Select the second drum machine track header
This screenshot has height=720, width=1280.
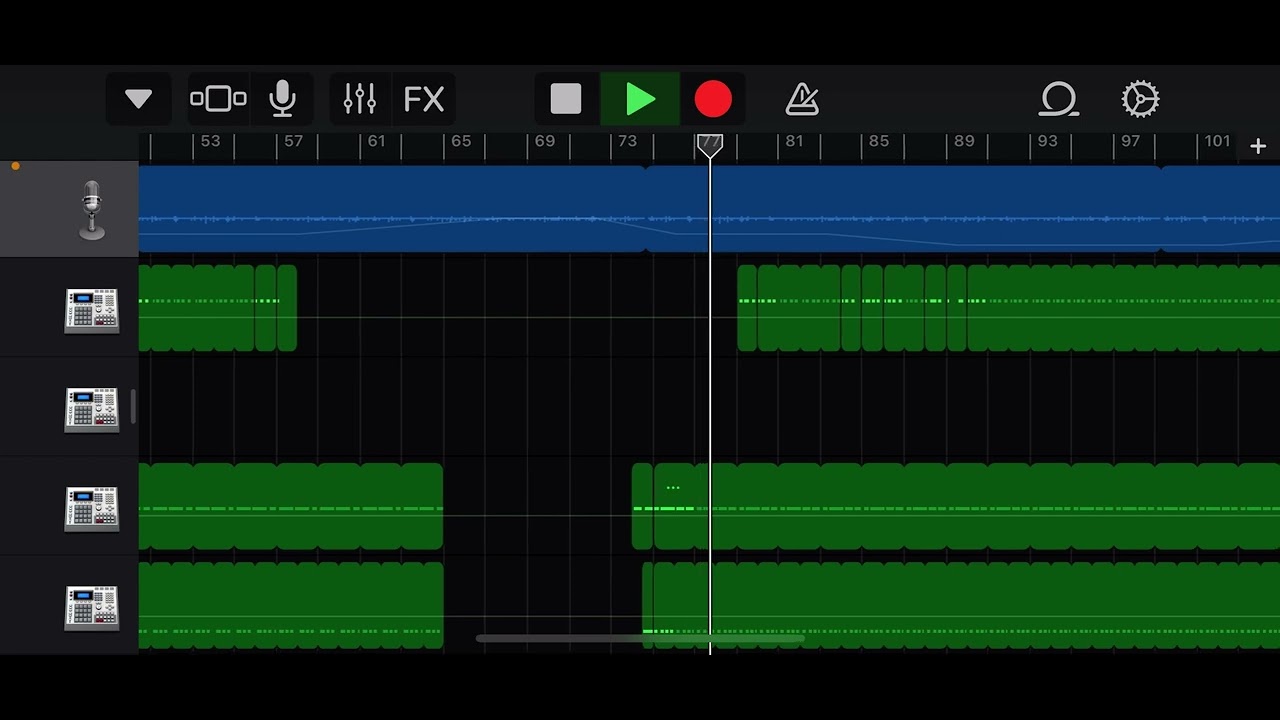(x=69, y=409)
